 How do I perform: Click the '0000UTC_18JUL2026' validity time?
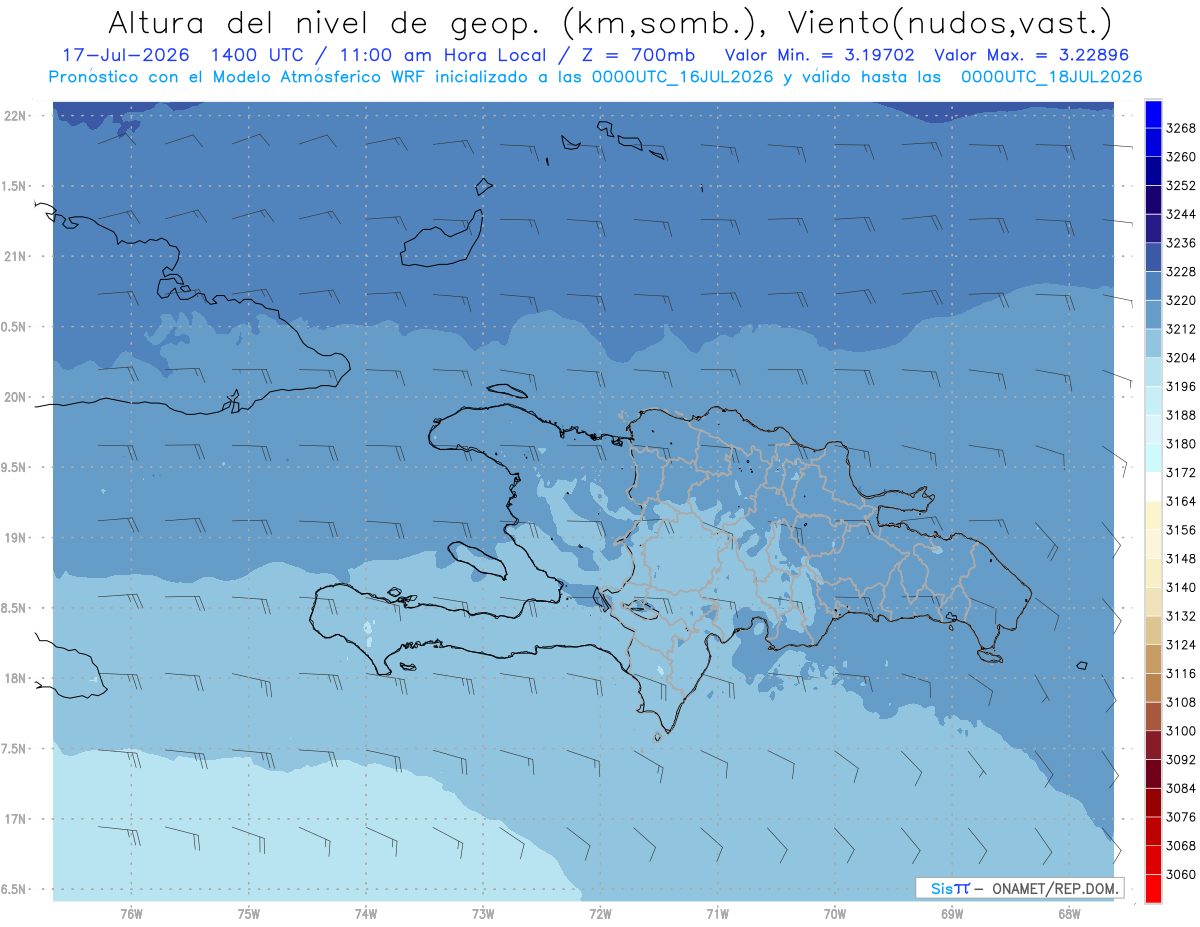pos(1052,77)
